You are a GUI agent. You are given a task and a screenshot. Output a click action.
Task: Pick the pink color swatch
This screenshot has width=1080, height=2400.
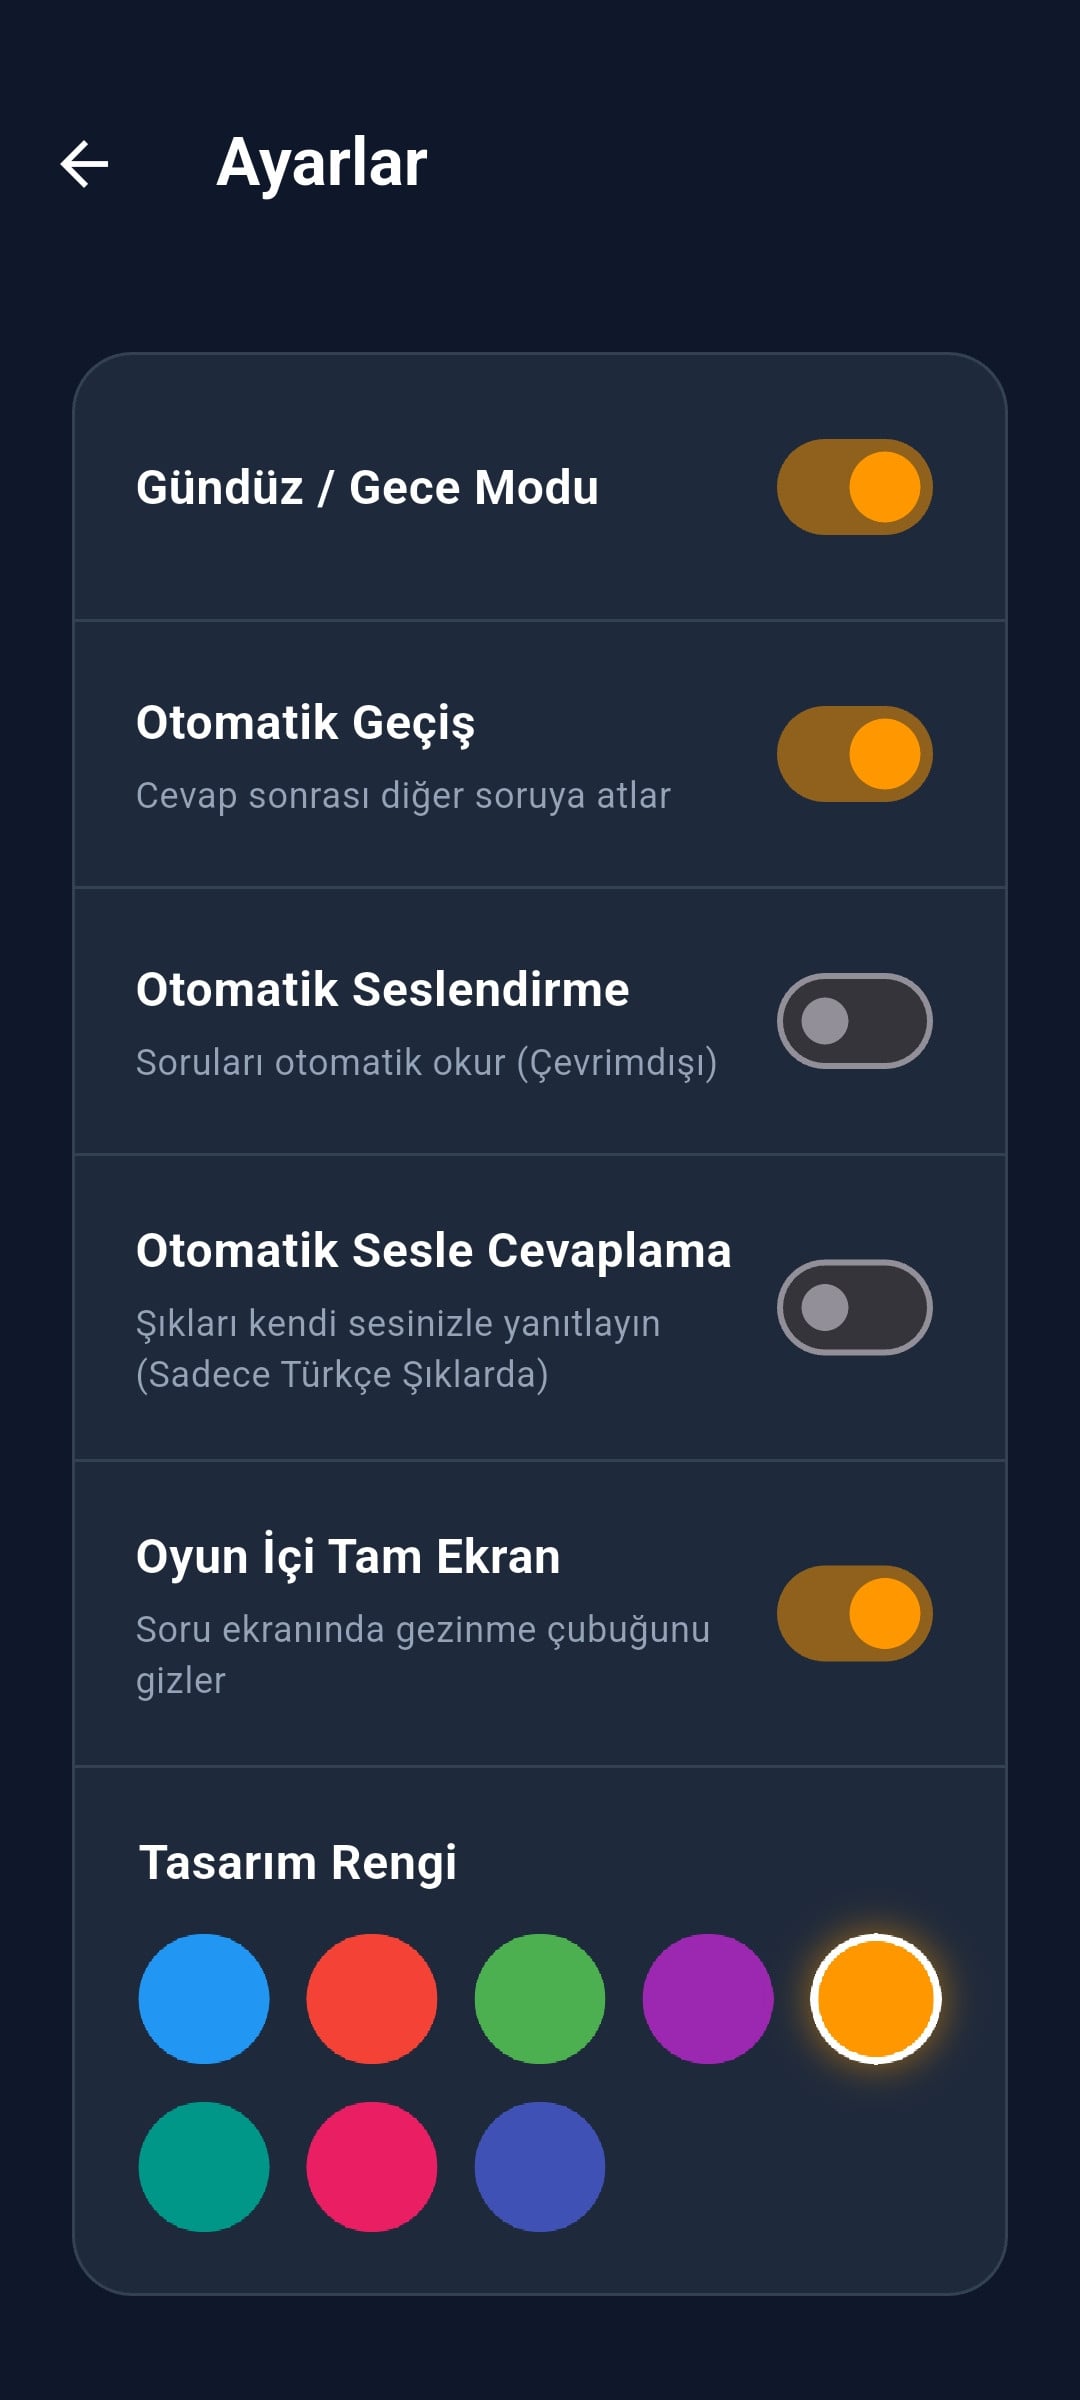[372, 2167]
